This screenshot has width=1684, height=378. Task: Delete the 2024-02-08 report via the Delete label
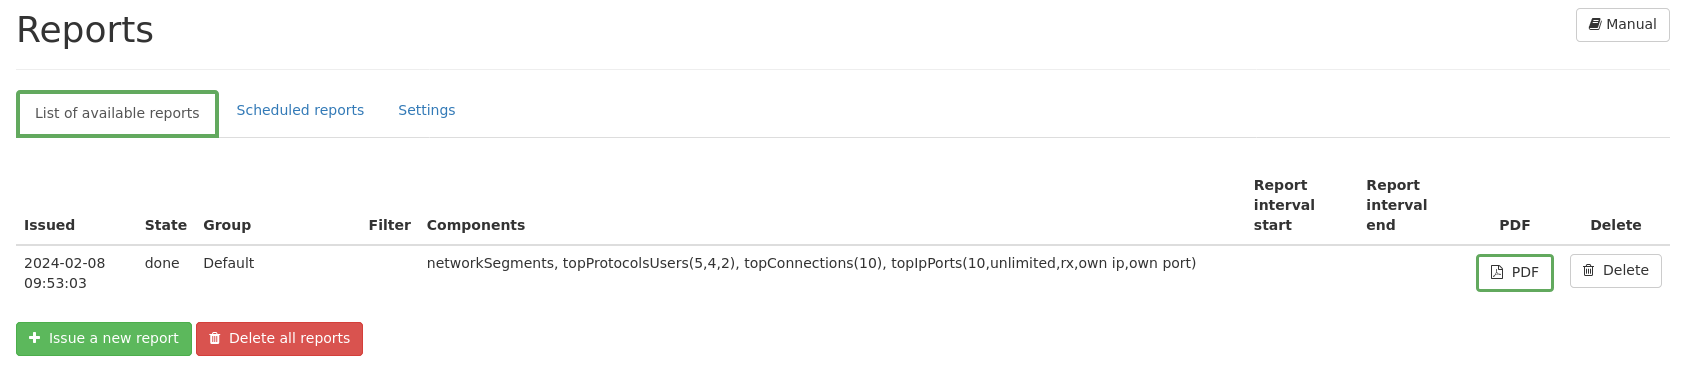(x=1626, y=270)
